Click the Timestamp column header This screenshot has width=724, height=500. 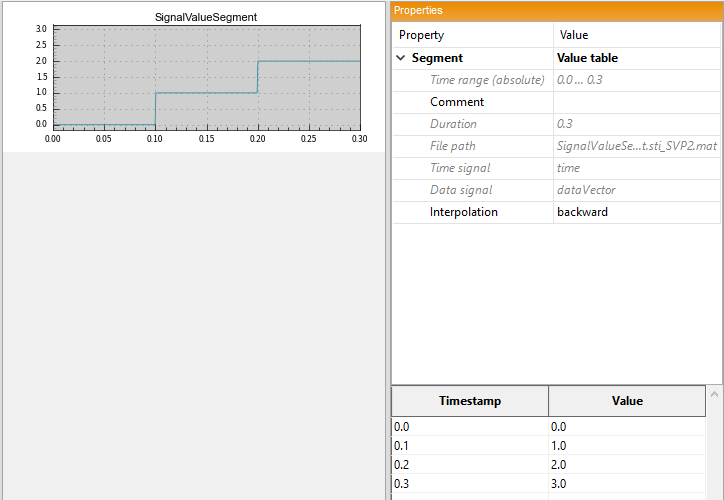470,401
